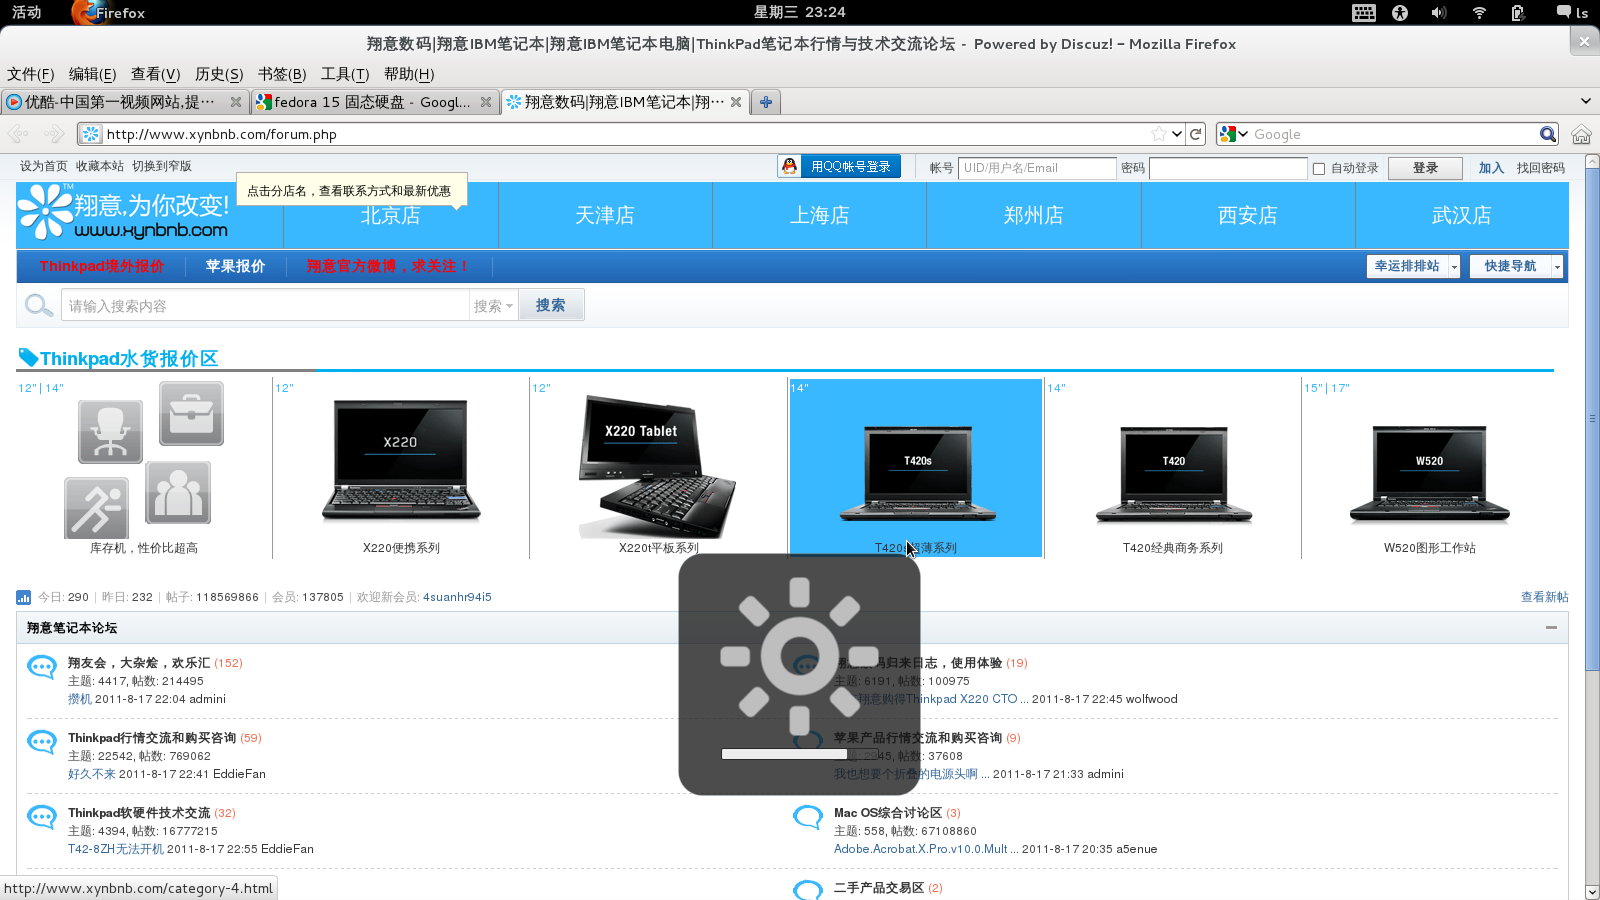Open the 天津店 store link
The width and height of the screenshot is (1600, 900).
click(605, 215)
